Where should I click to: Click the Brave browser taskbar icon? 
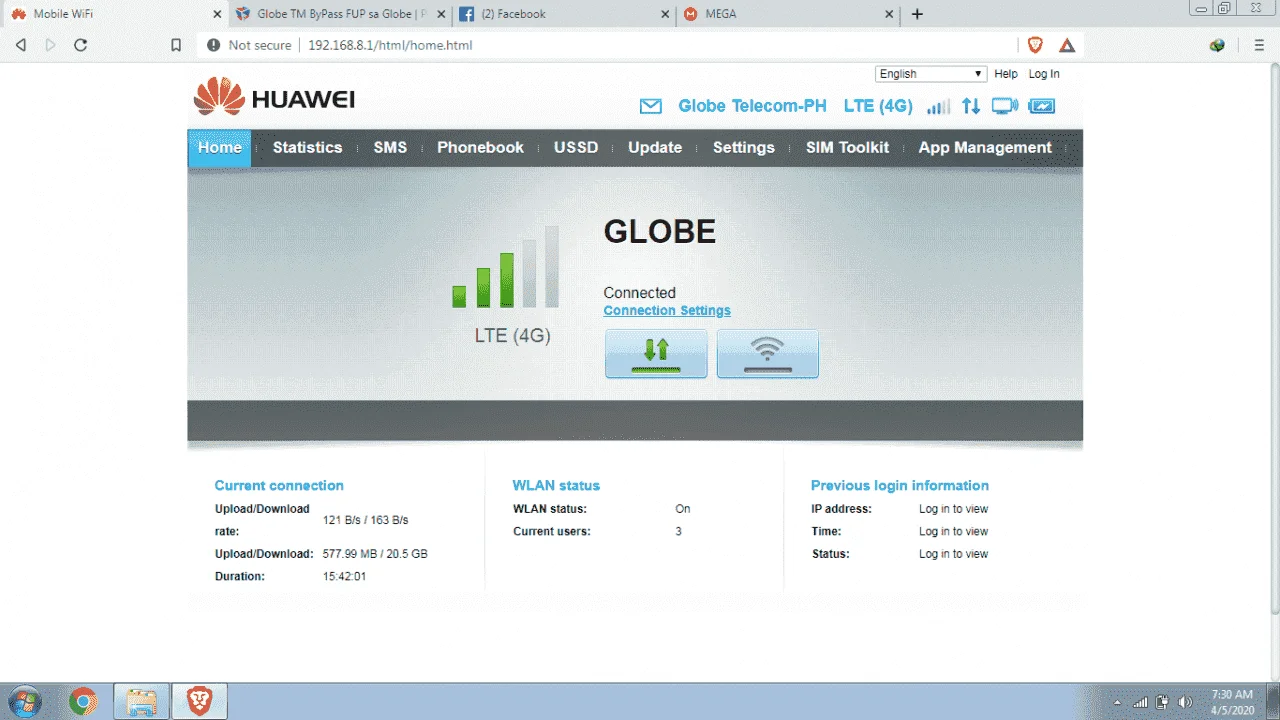point(200,701)
